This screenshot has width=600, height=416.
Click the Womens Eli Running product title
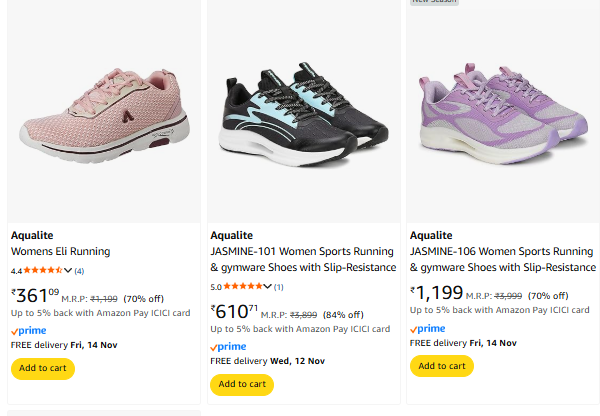(60, 251)
